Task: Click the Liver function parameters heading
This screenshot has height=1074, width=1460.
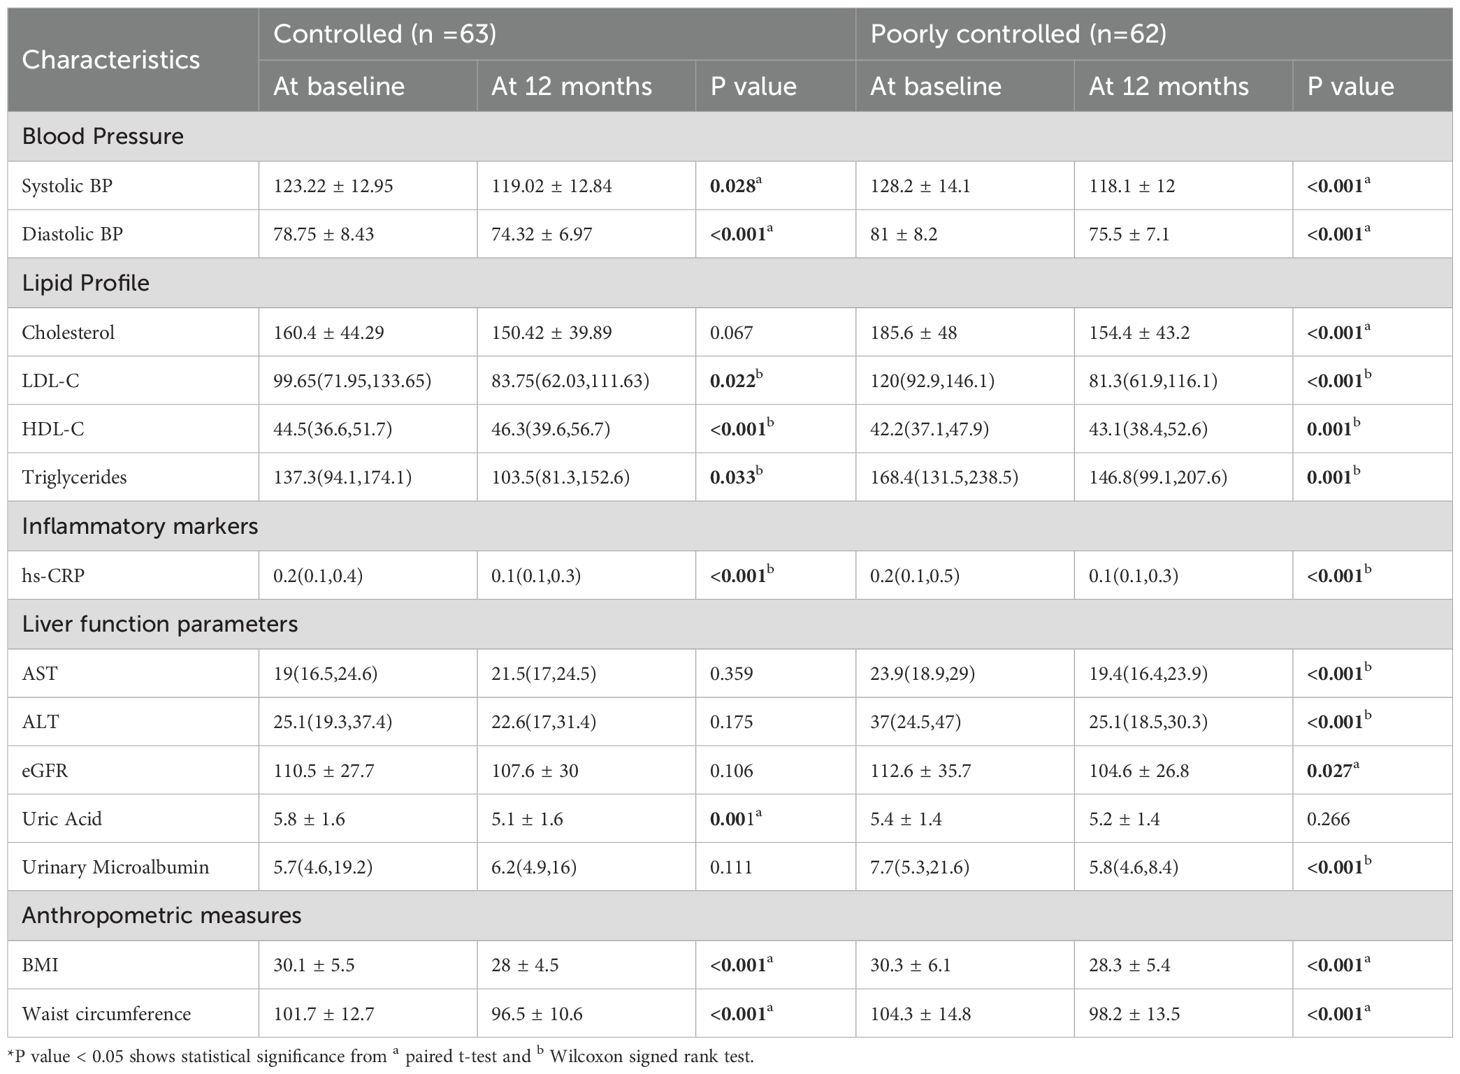Action: (x=160, y=624)
